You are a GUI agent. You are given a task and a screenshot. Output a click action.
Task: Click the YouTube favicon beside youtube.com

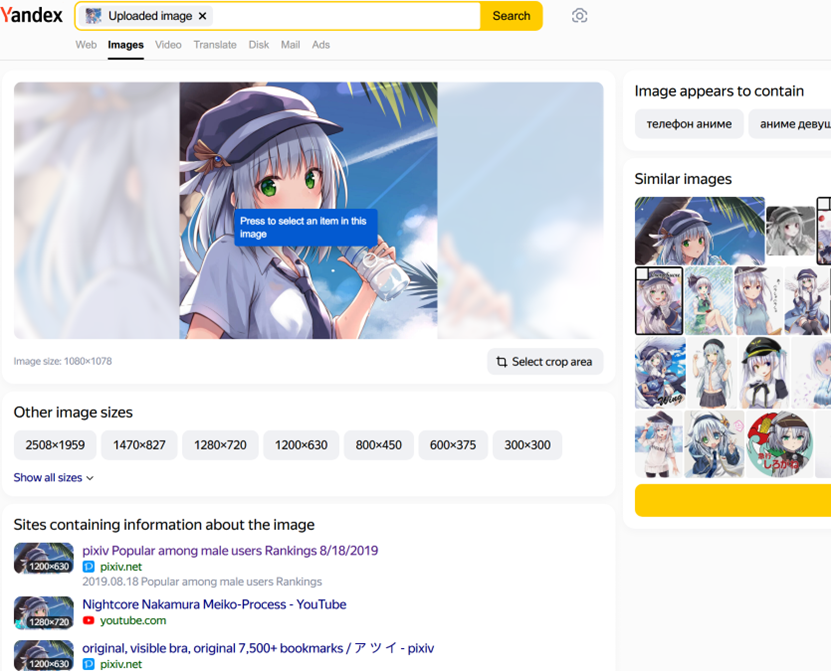tap(89, 621)
